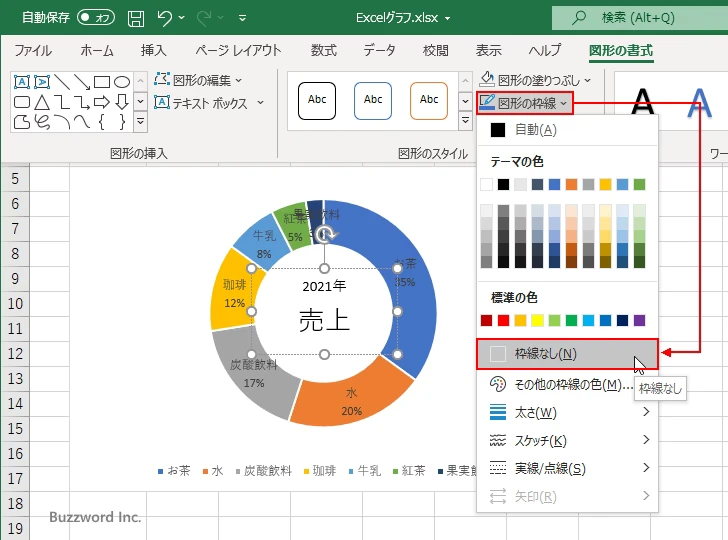
Task: Select row 10 header
Action: pyautogui.click(x=15, y=304)
